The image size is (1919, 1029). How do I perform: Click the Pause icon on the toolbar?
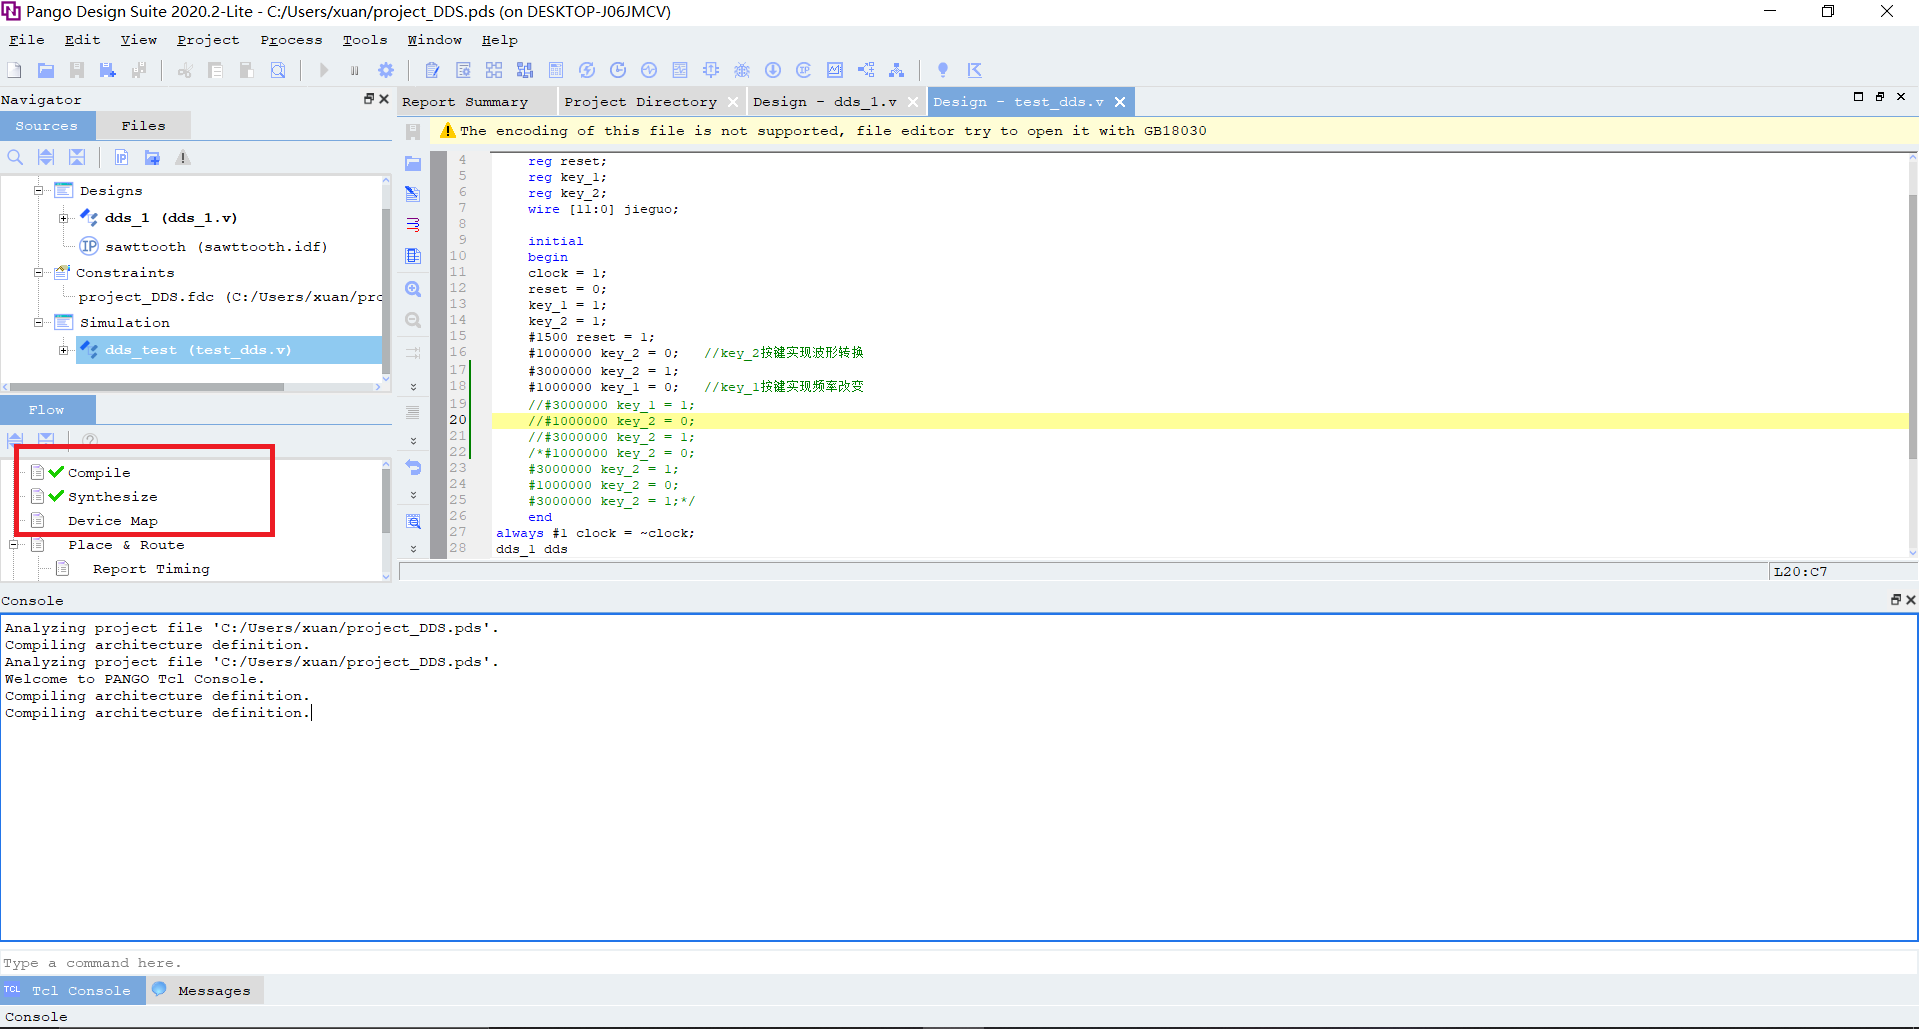coord(355,70)
